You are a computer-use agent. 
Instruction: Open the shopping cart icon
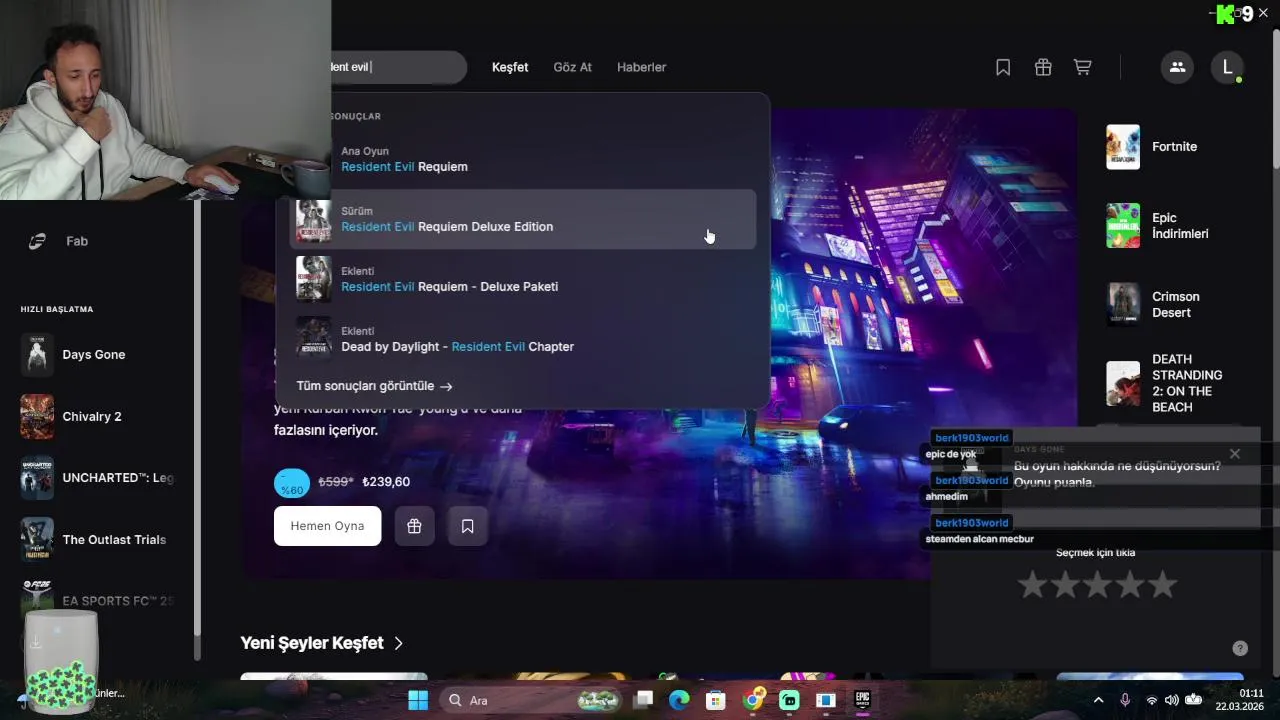pos(1082,67)
